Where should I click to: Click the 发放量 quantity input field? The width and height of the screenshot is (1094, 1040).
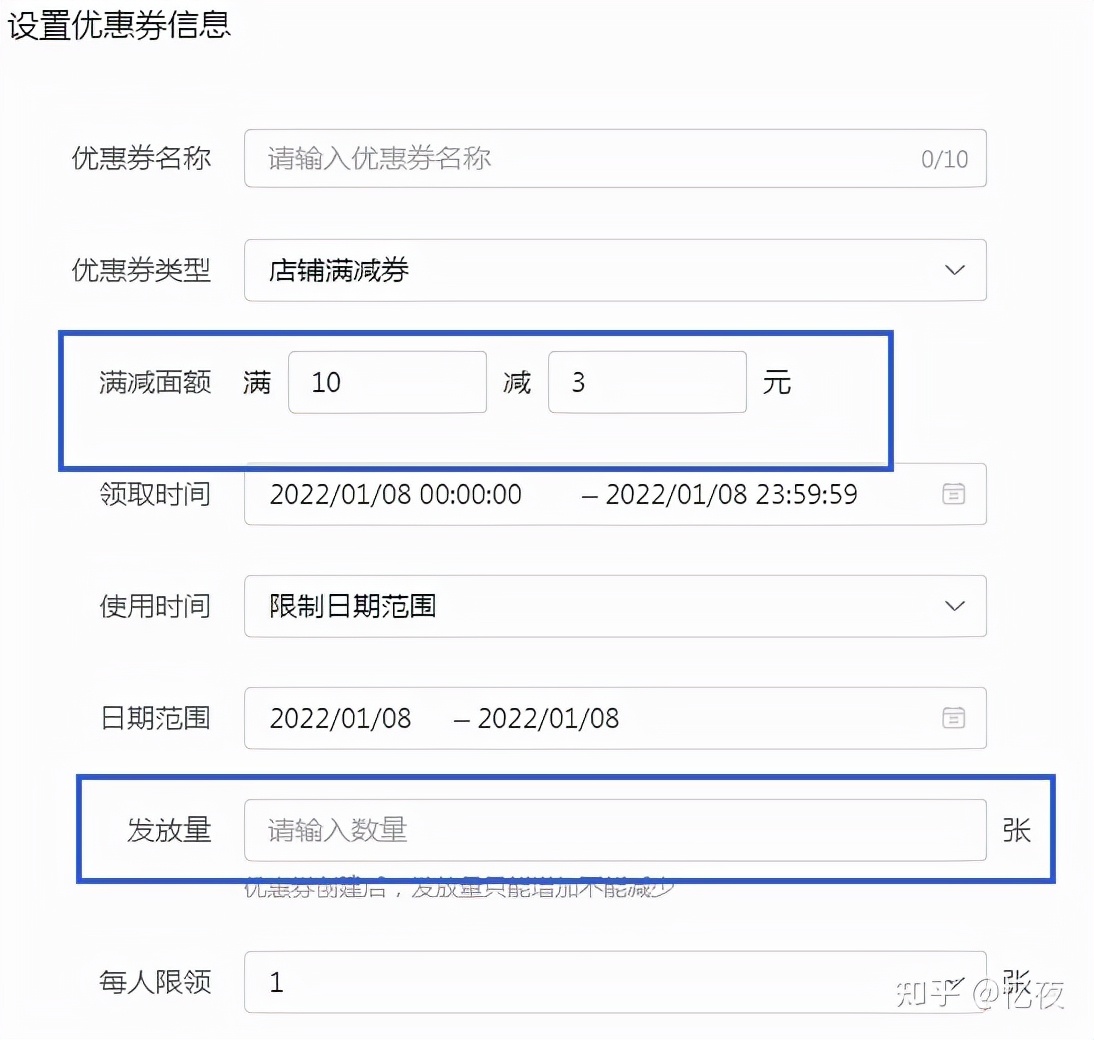coord(615,830)
